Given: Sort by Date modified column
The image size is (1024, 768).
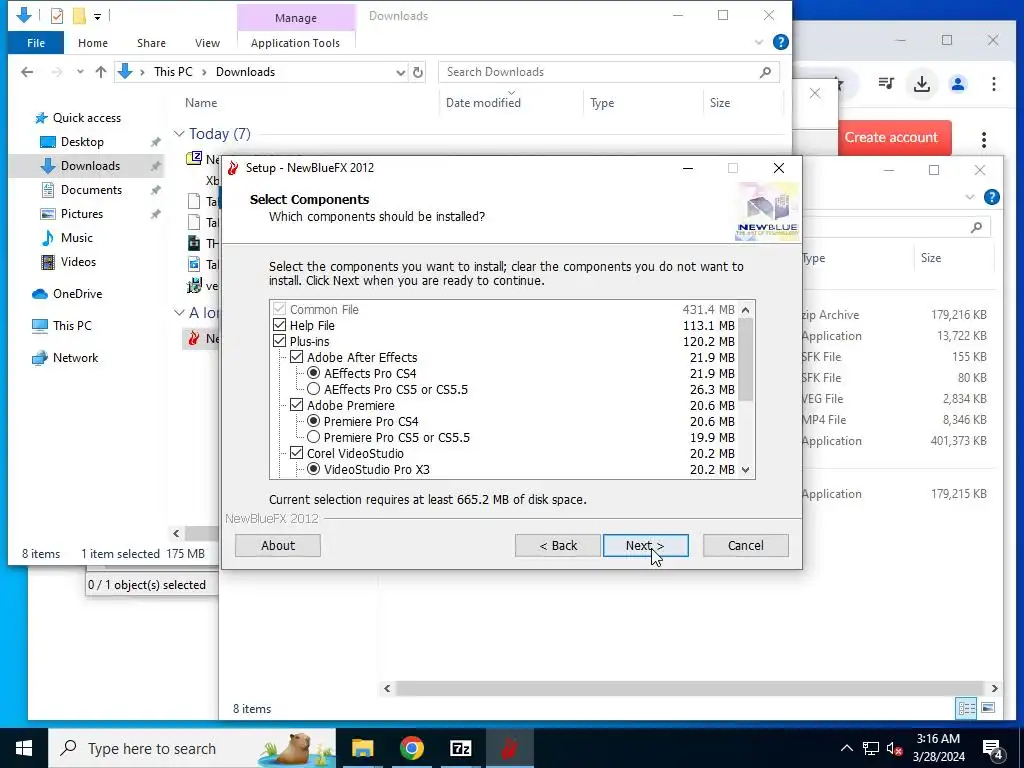Looking at the screenshot, I should point(483,103).
